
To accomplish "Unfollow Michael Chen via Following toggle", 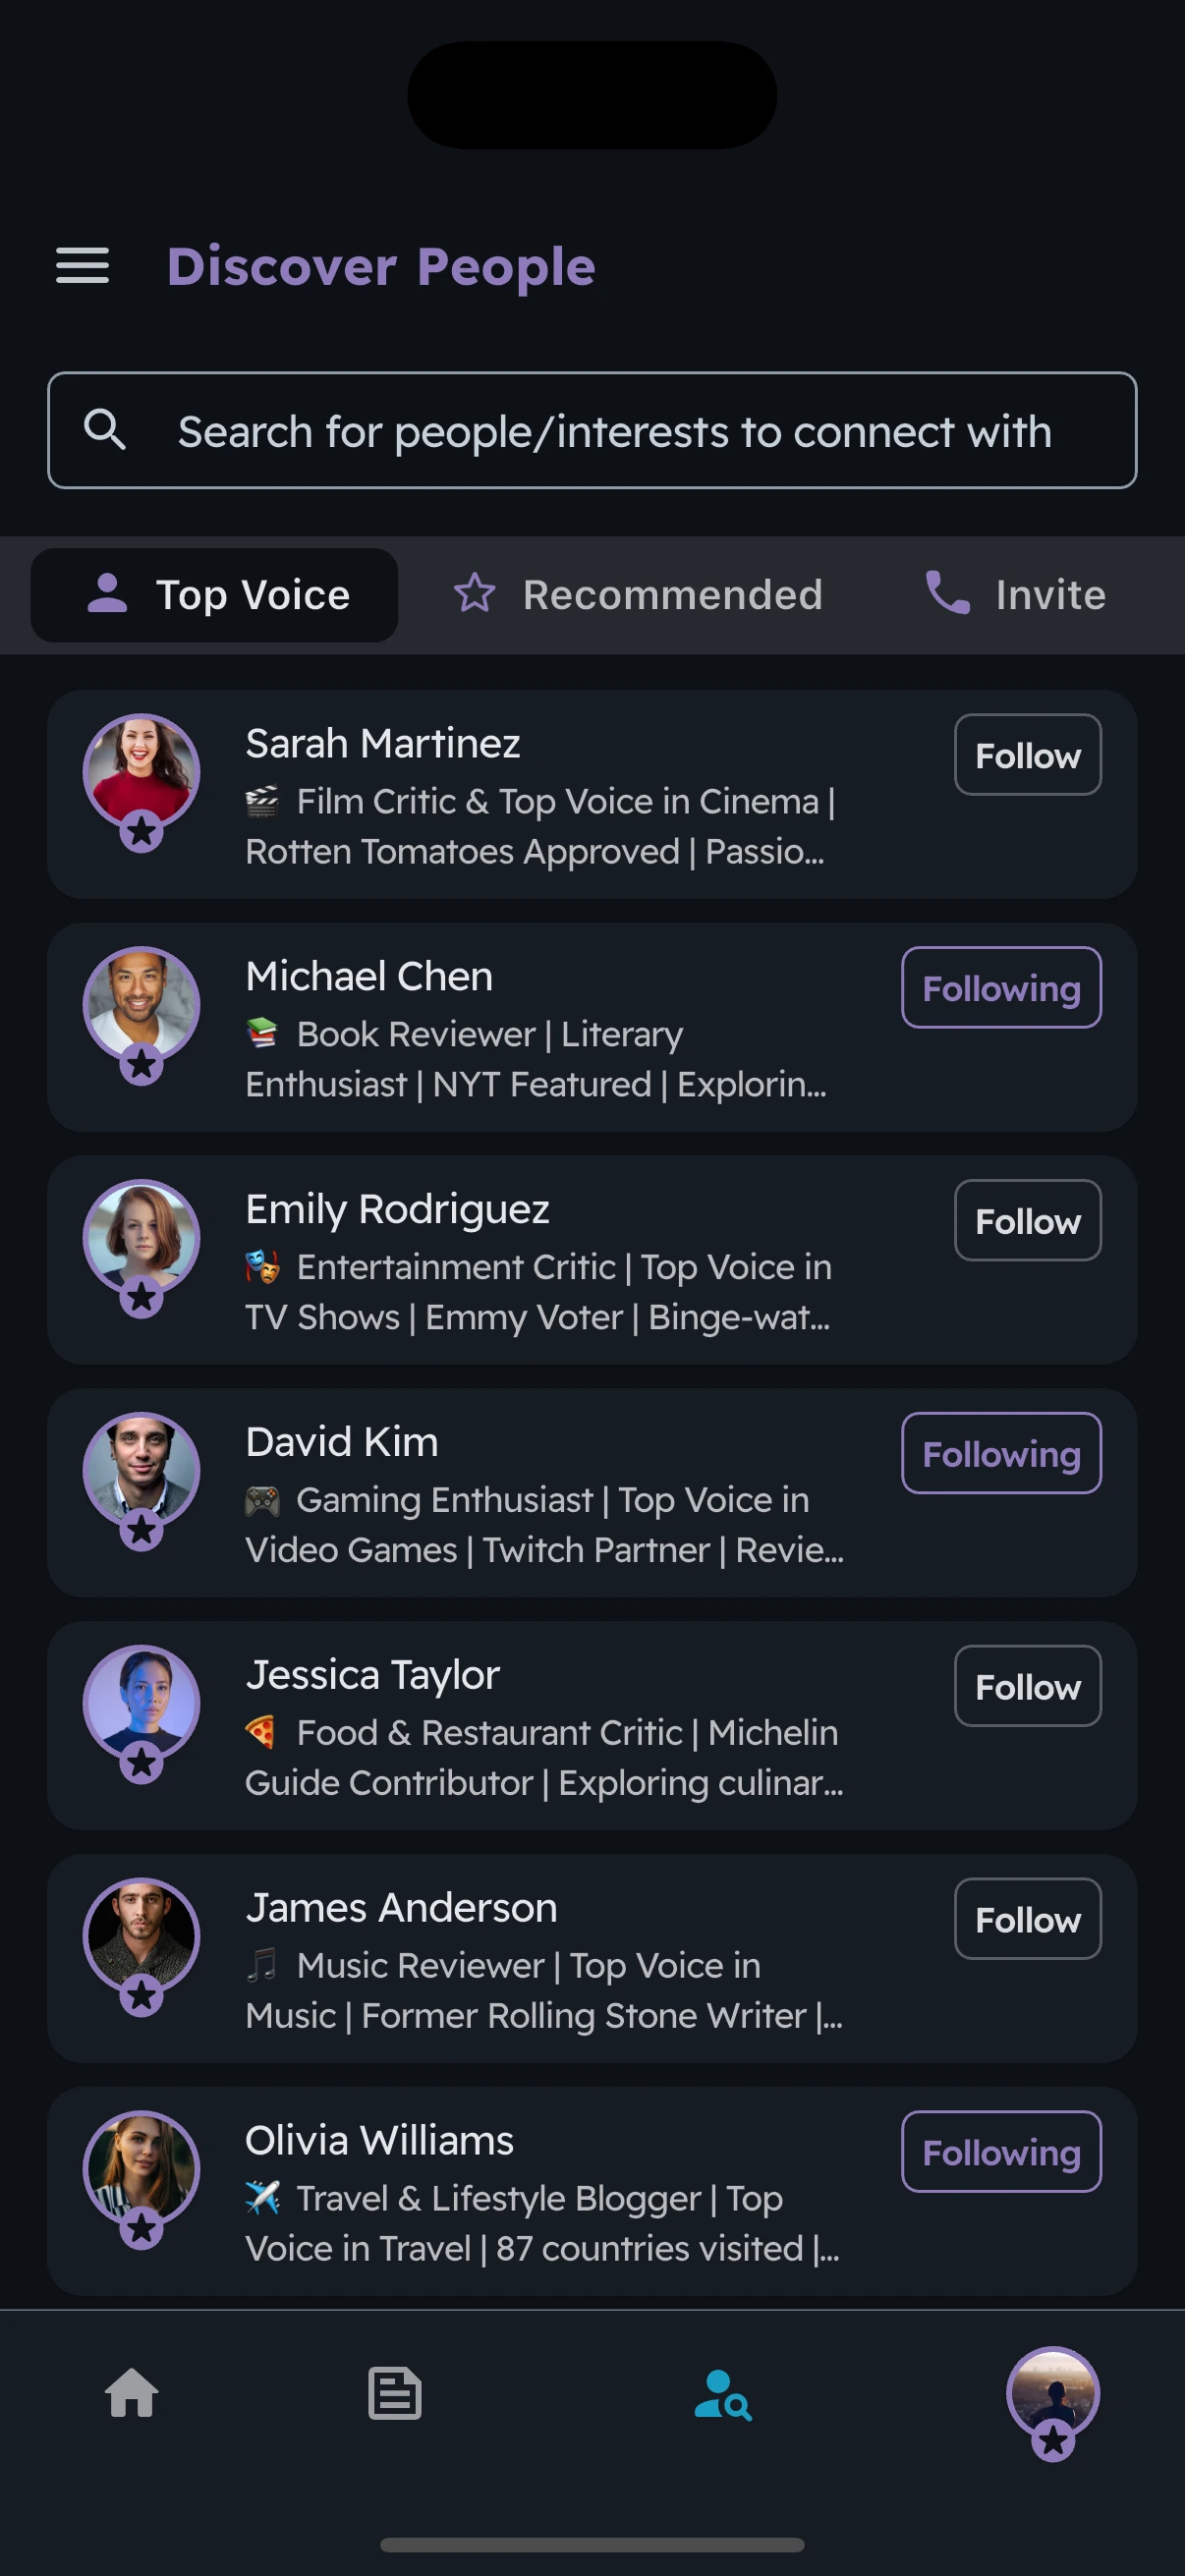I will pos(1000,988).
